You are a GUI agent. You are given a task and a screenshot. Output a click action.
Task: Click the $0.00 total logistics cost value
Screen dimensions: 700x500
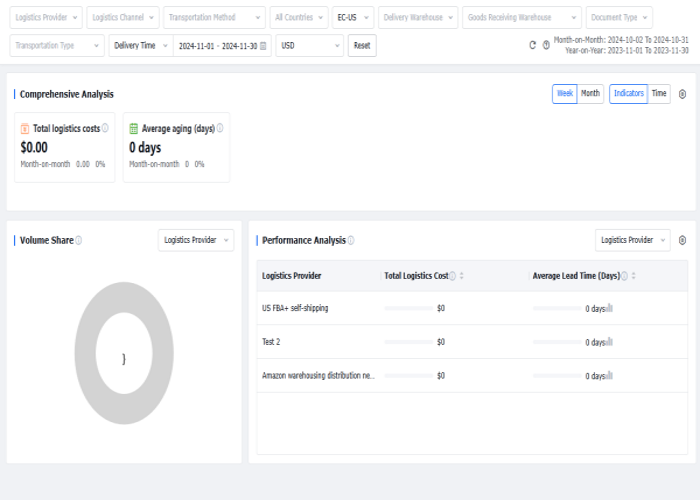click(34, 147)
